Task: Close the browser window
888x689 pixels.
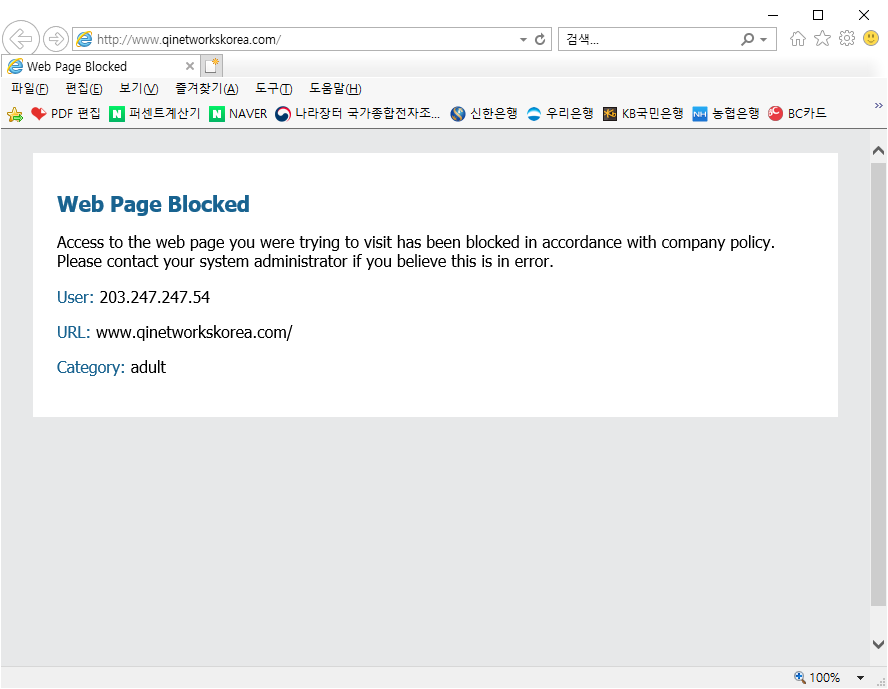Action: point(864,15)
